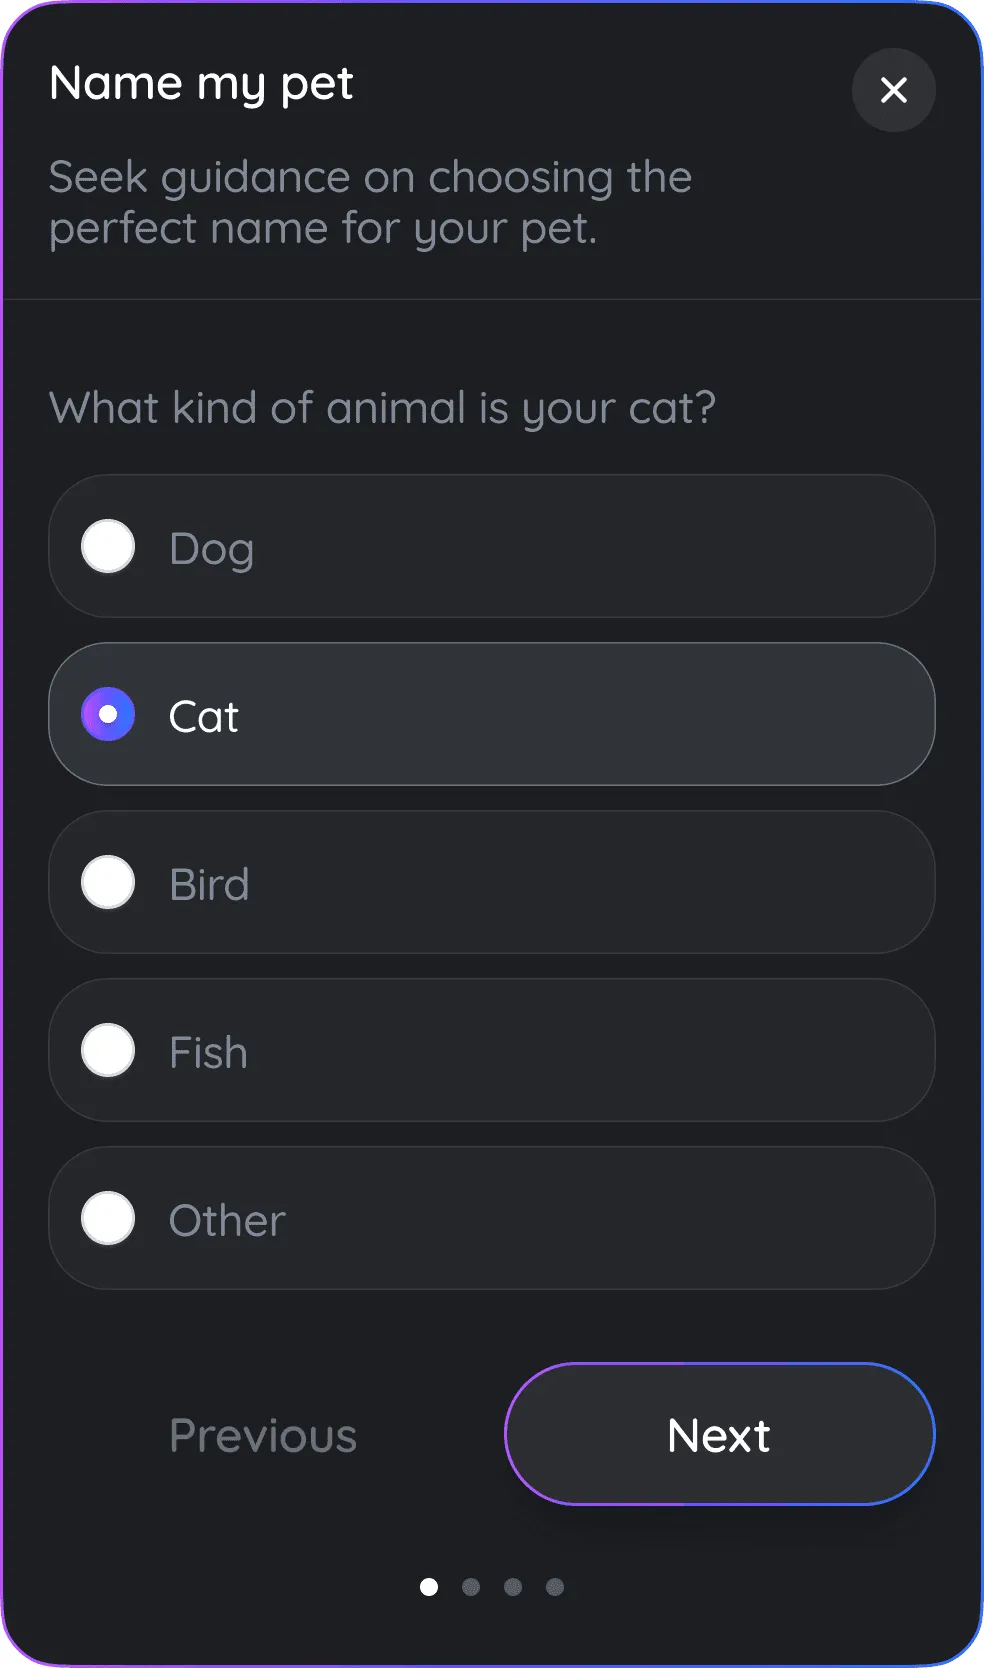Image resolution: width=984 pixels, height=1668 pixels.
Task: Jump to the third pagination dot
Action: (513, 1587)
